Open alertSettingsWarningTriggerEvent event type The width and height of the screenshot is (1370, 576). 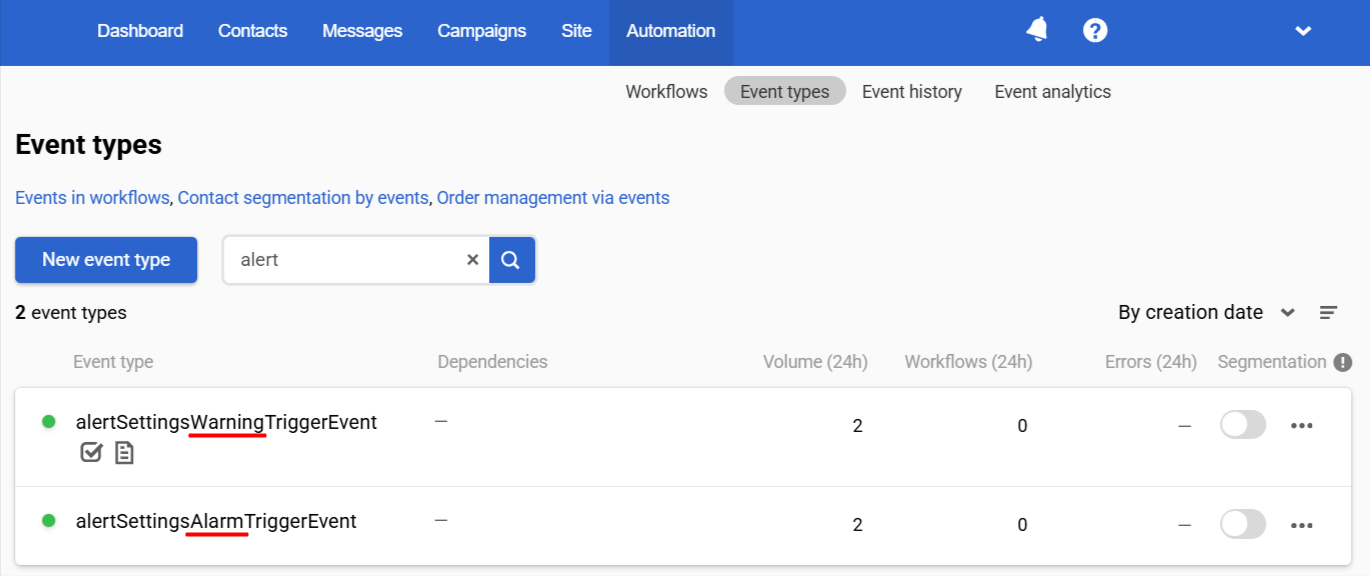(x=226, y=422)
